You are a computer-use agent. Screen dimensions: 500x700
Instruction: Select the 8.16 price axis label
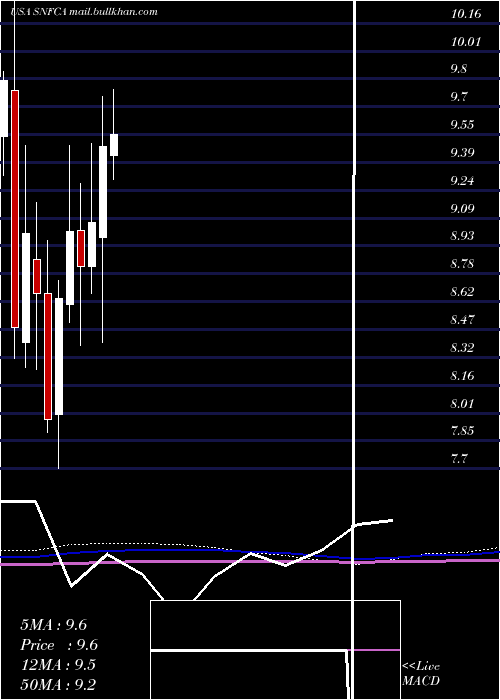point(462,375)
